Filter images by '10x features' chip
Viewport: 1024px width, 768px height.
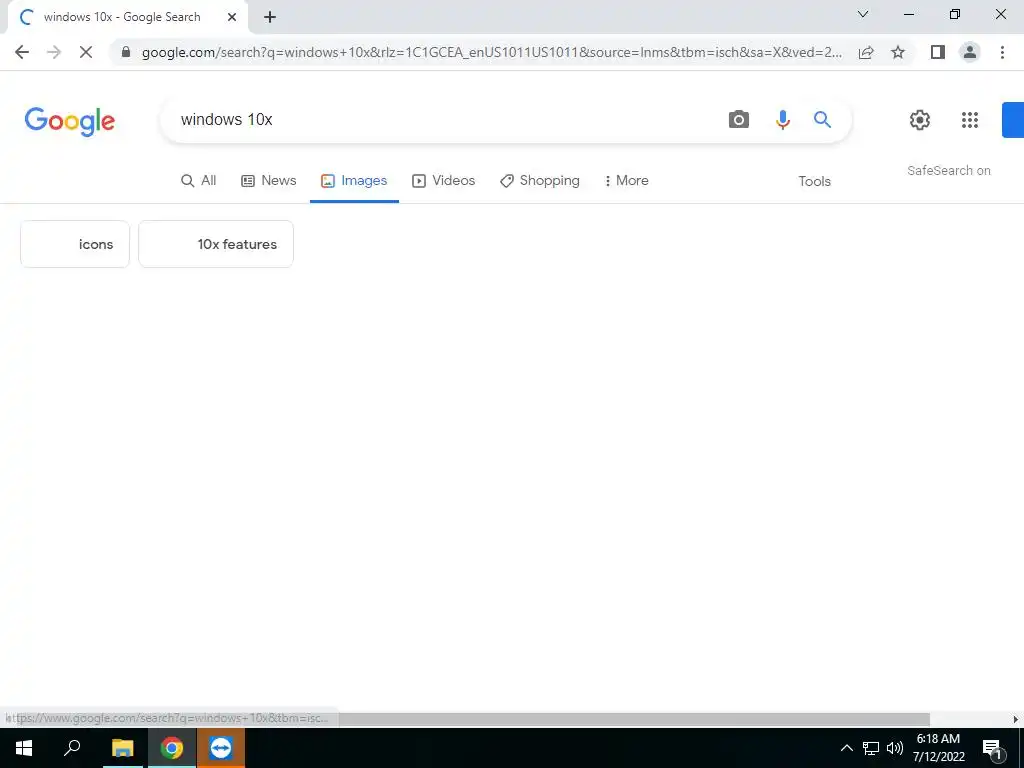coord(216,244)
